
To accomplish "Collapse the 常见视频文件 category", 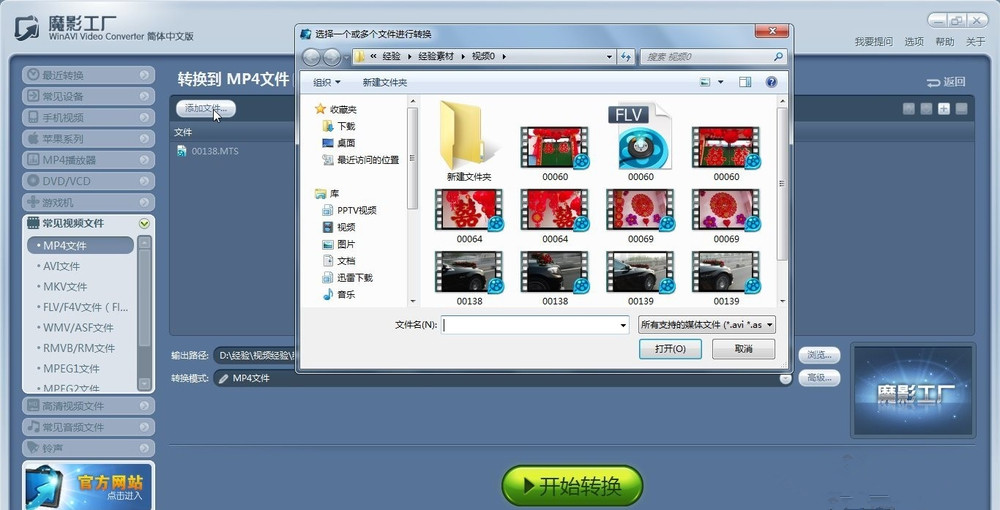I will pyautogui.click(x=144, y=224).
